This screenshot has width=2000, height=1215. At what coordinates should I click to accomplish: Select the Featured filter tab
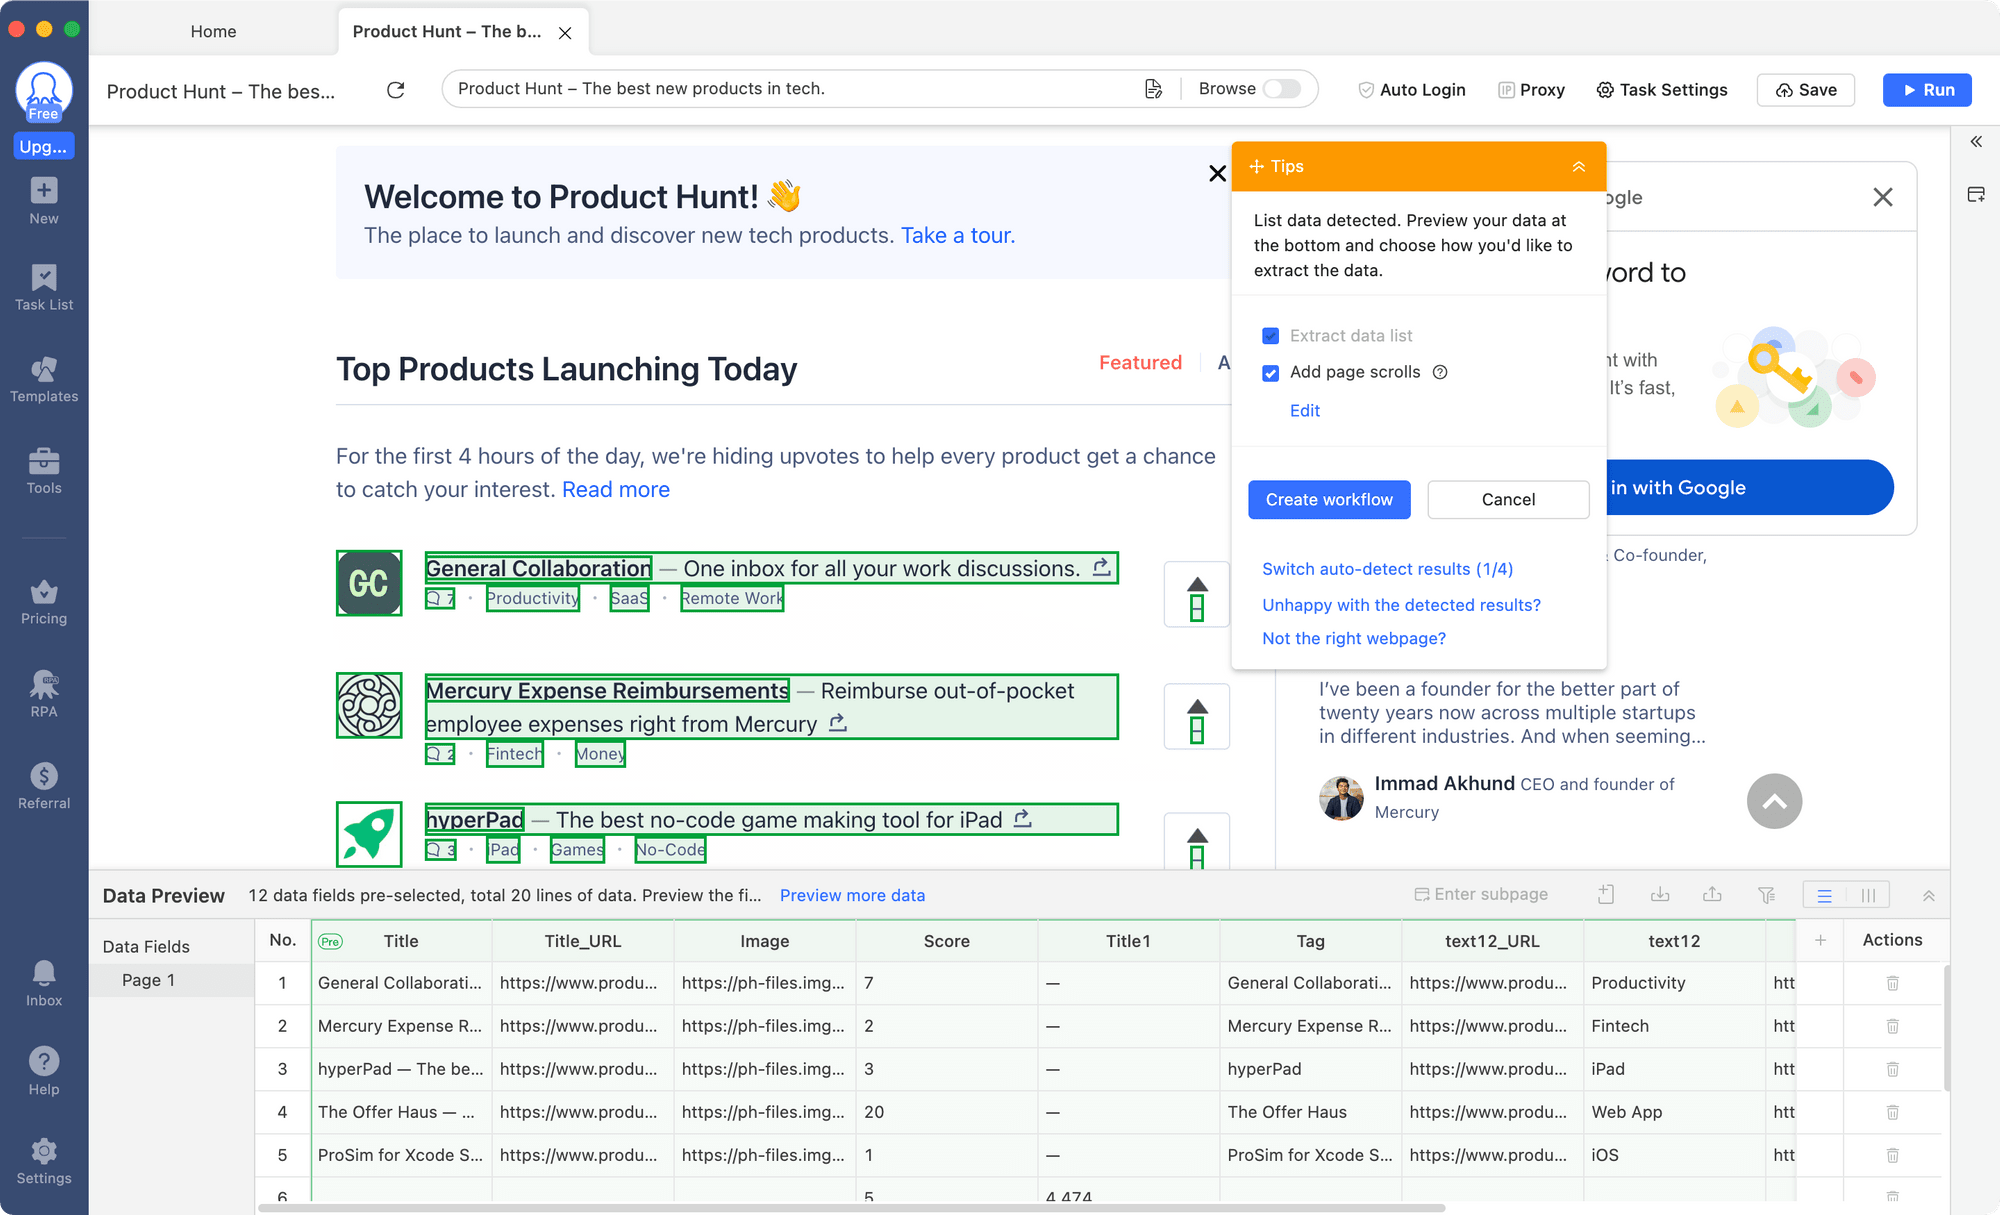tap(1140, 363)
